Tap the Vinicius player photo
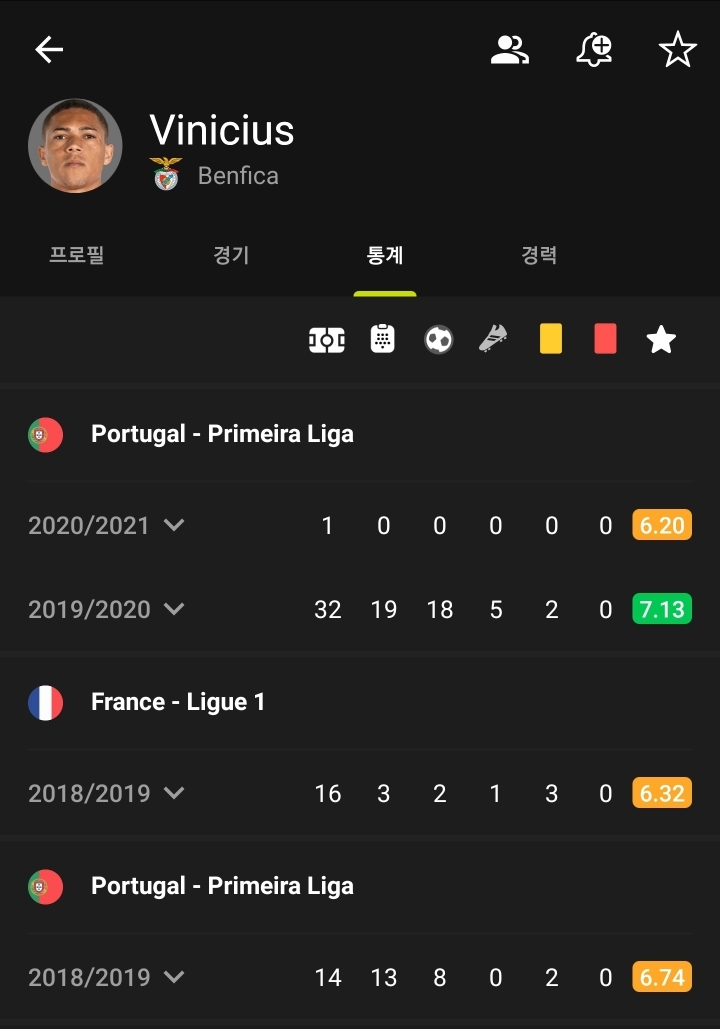720x1029 pixels. coord(75,146)
